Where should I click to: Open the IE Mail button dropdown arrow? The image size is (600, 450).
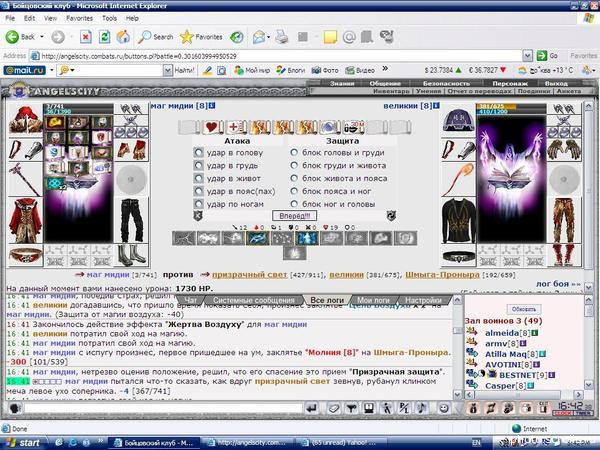(x=269, y=38)
